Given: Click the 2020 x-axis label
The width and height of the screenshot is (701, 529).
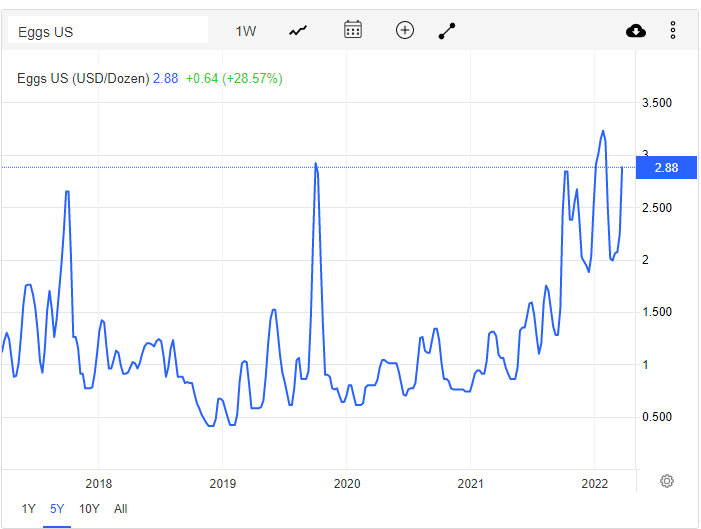Looking at the screenshot, I should click(x=347, y=483).
